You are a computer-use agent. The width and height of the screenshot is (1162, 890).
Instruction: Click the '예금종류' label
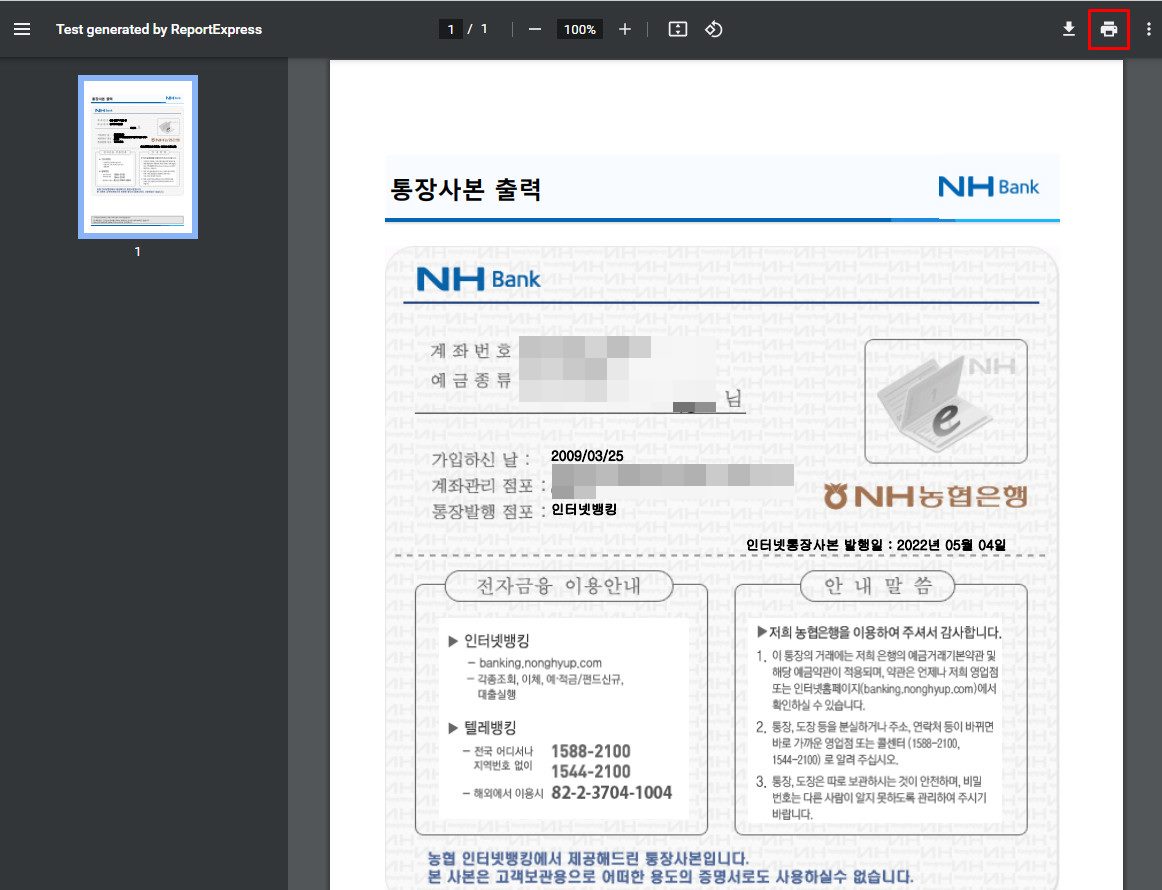point(471,380)
